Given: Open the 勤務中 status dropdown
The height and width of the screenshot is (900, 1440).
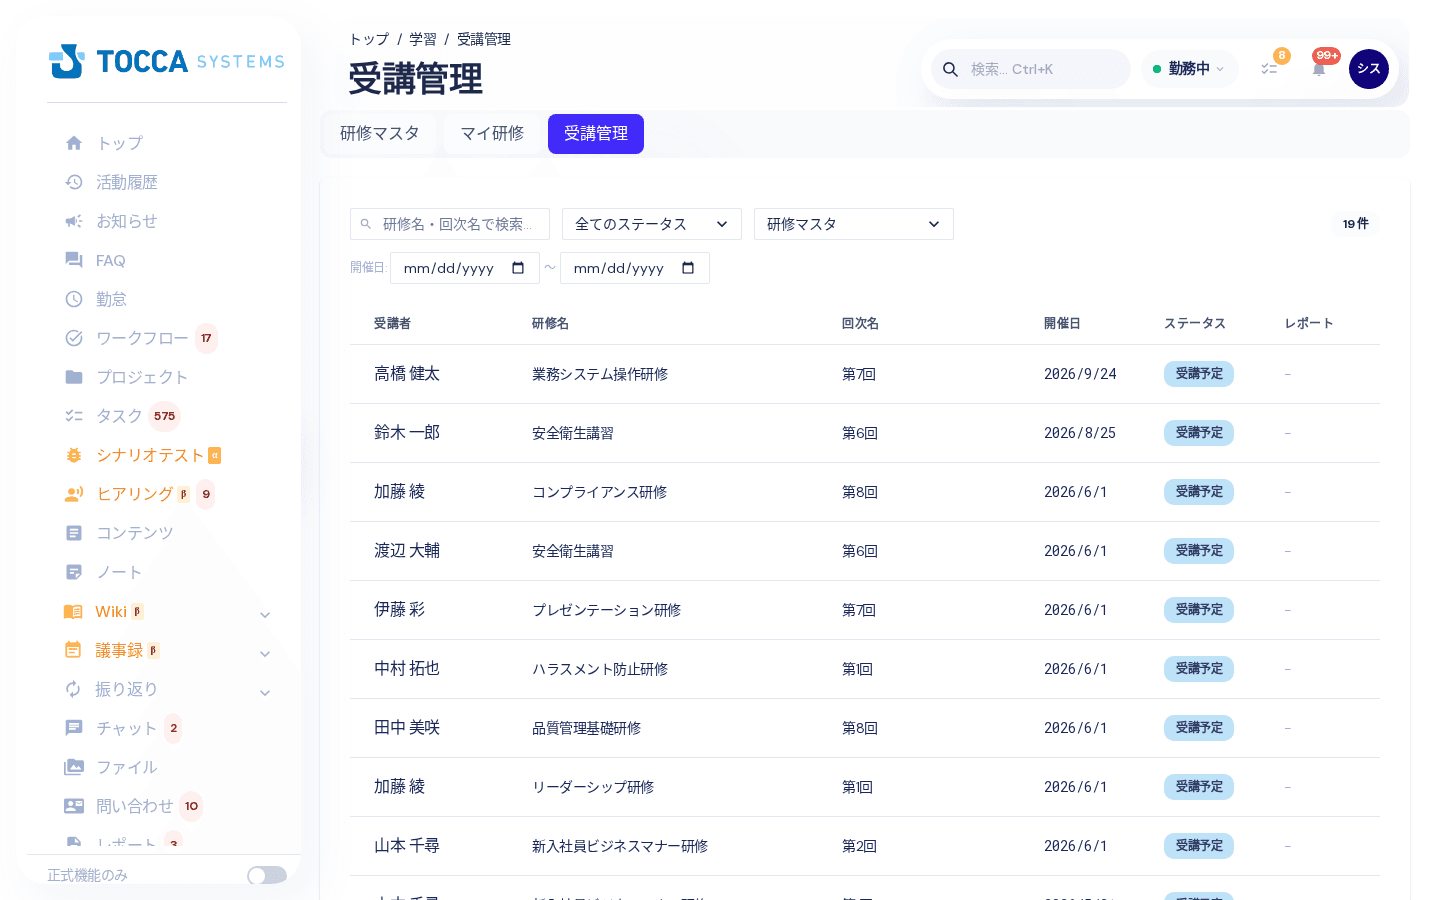Looking at the screenshot, I should 1189,69.
